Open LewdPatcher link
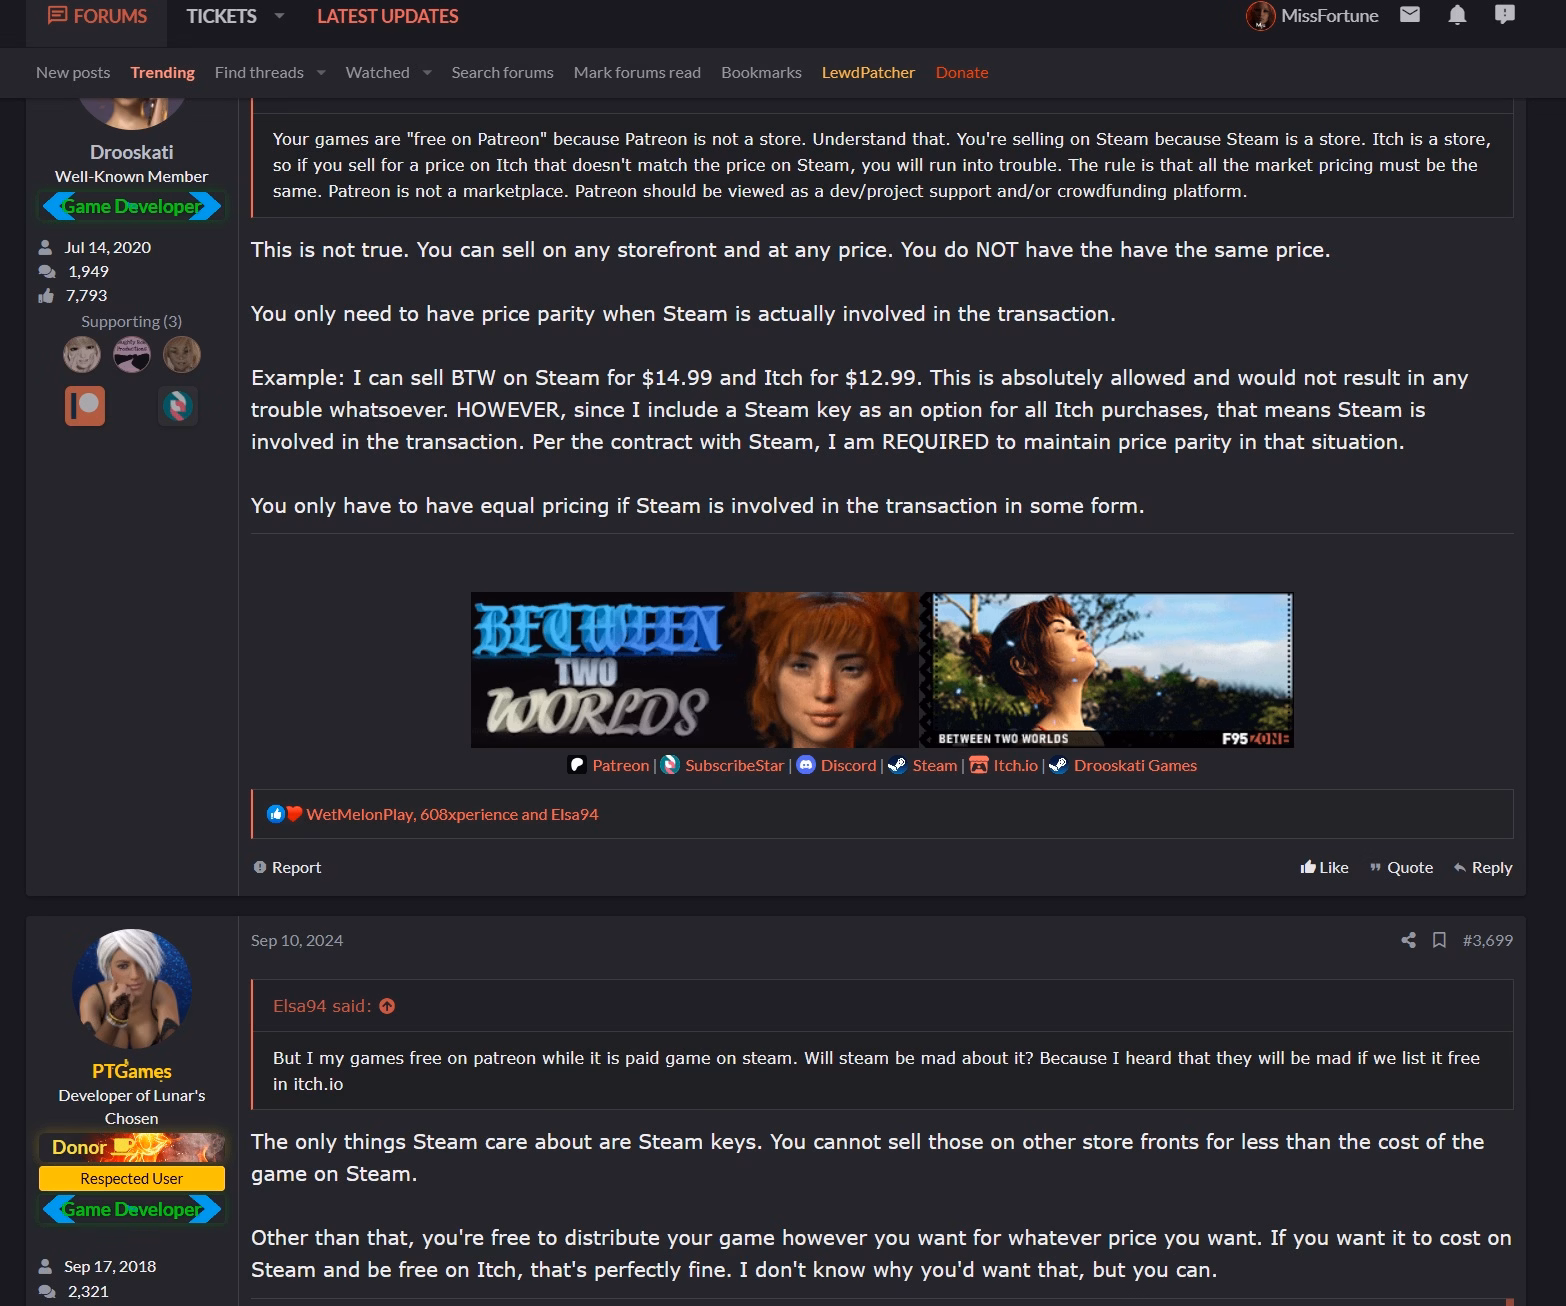Viewport: 1566px width, 1306px height. [x=868, y=72]
